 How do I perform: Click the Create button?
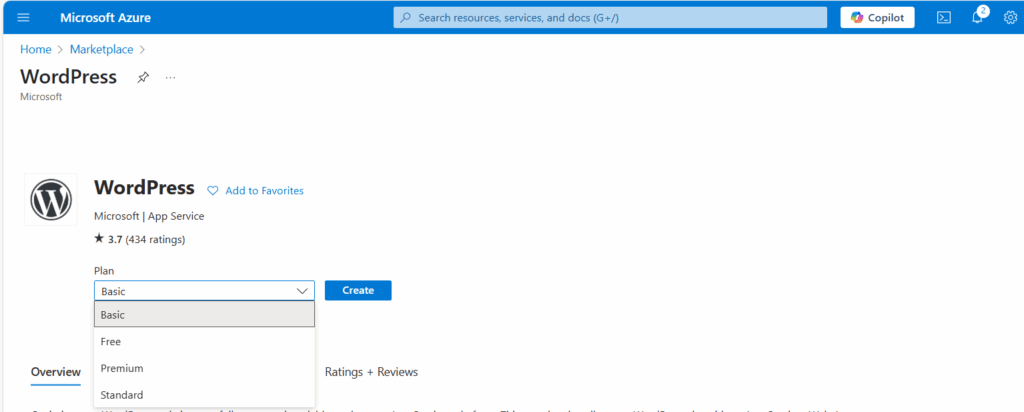click(x=358, y=290)
